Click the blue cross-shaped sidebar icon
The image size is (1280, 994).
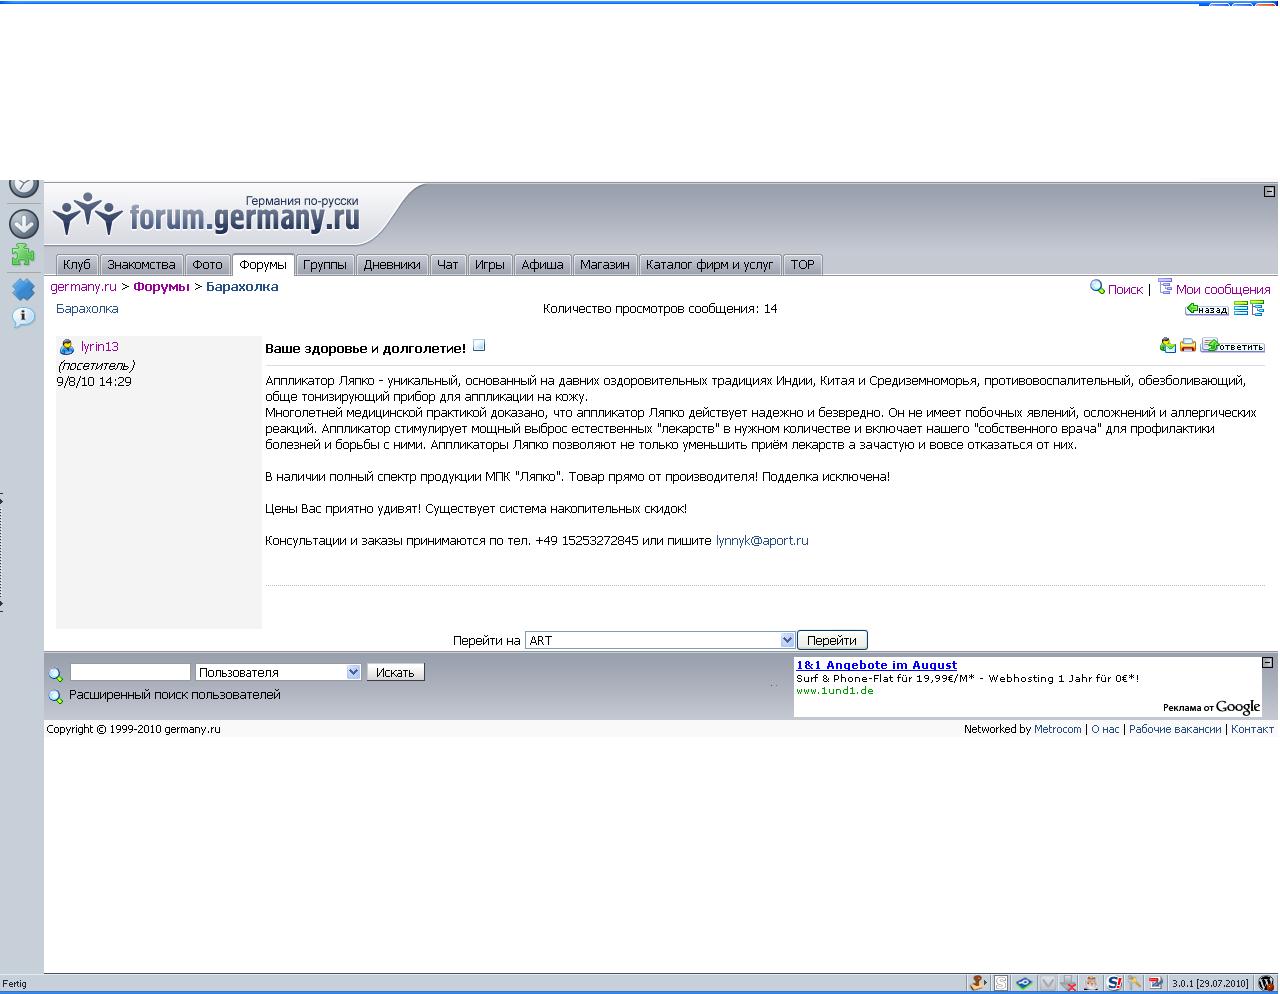coord(23,289)
